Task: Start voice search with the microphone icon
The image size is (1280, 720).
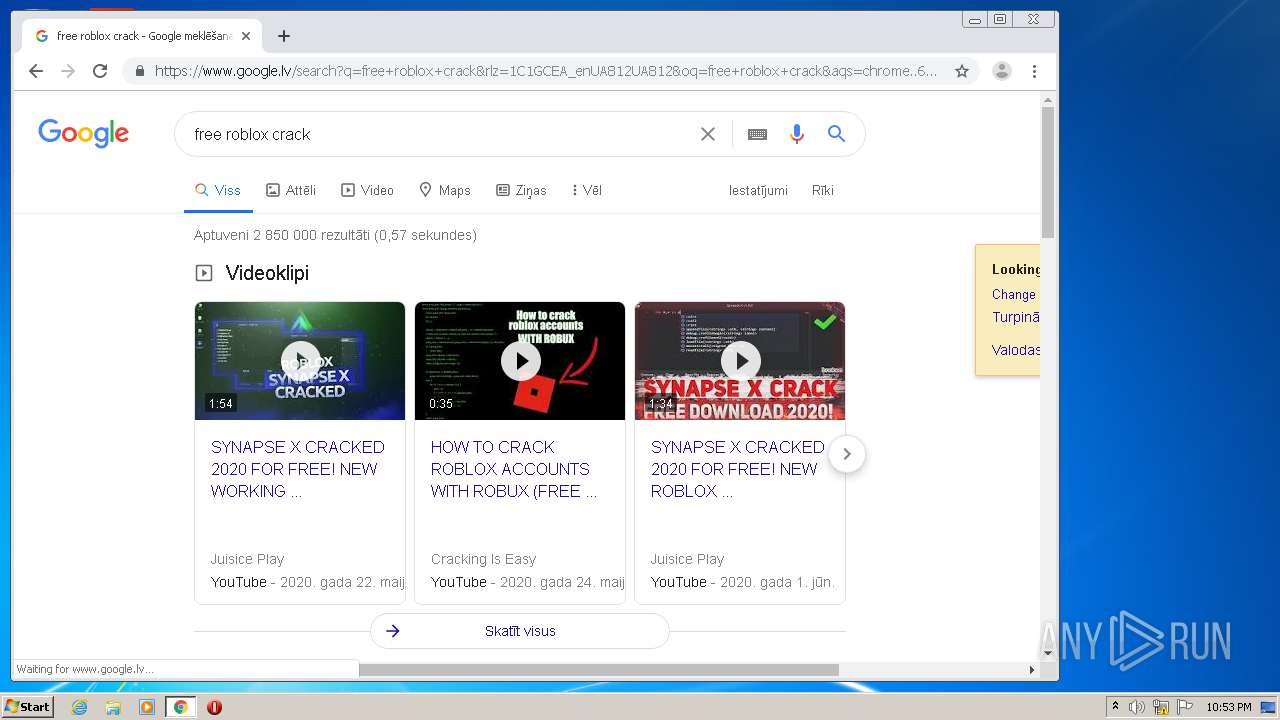Action: [x=797, y=134]
